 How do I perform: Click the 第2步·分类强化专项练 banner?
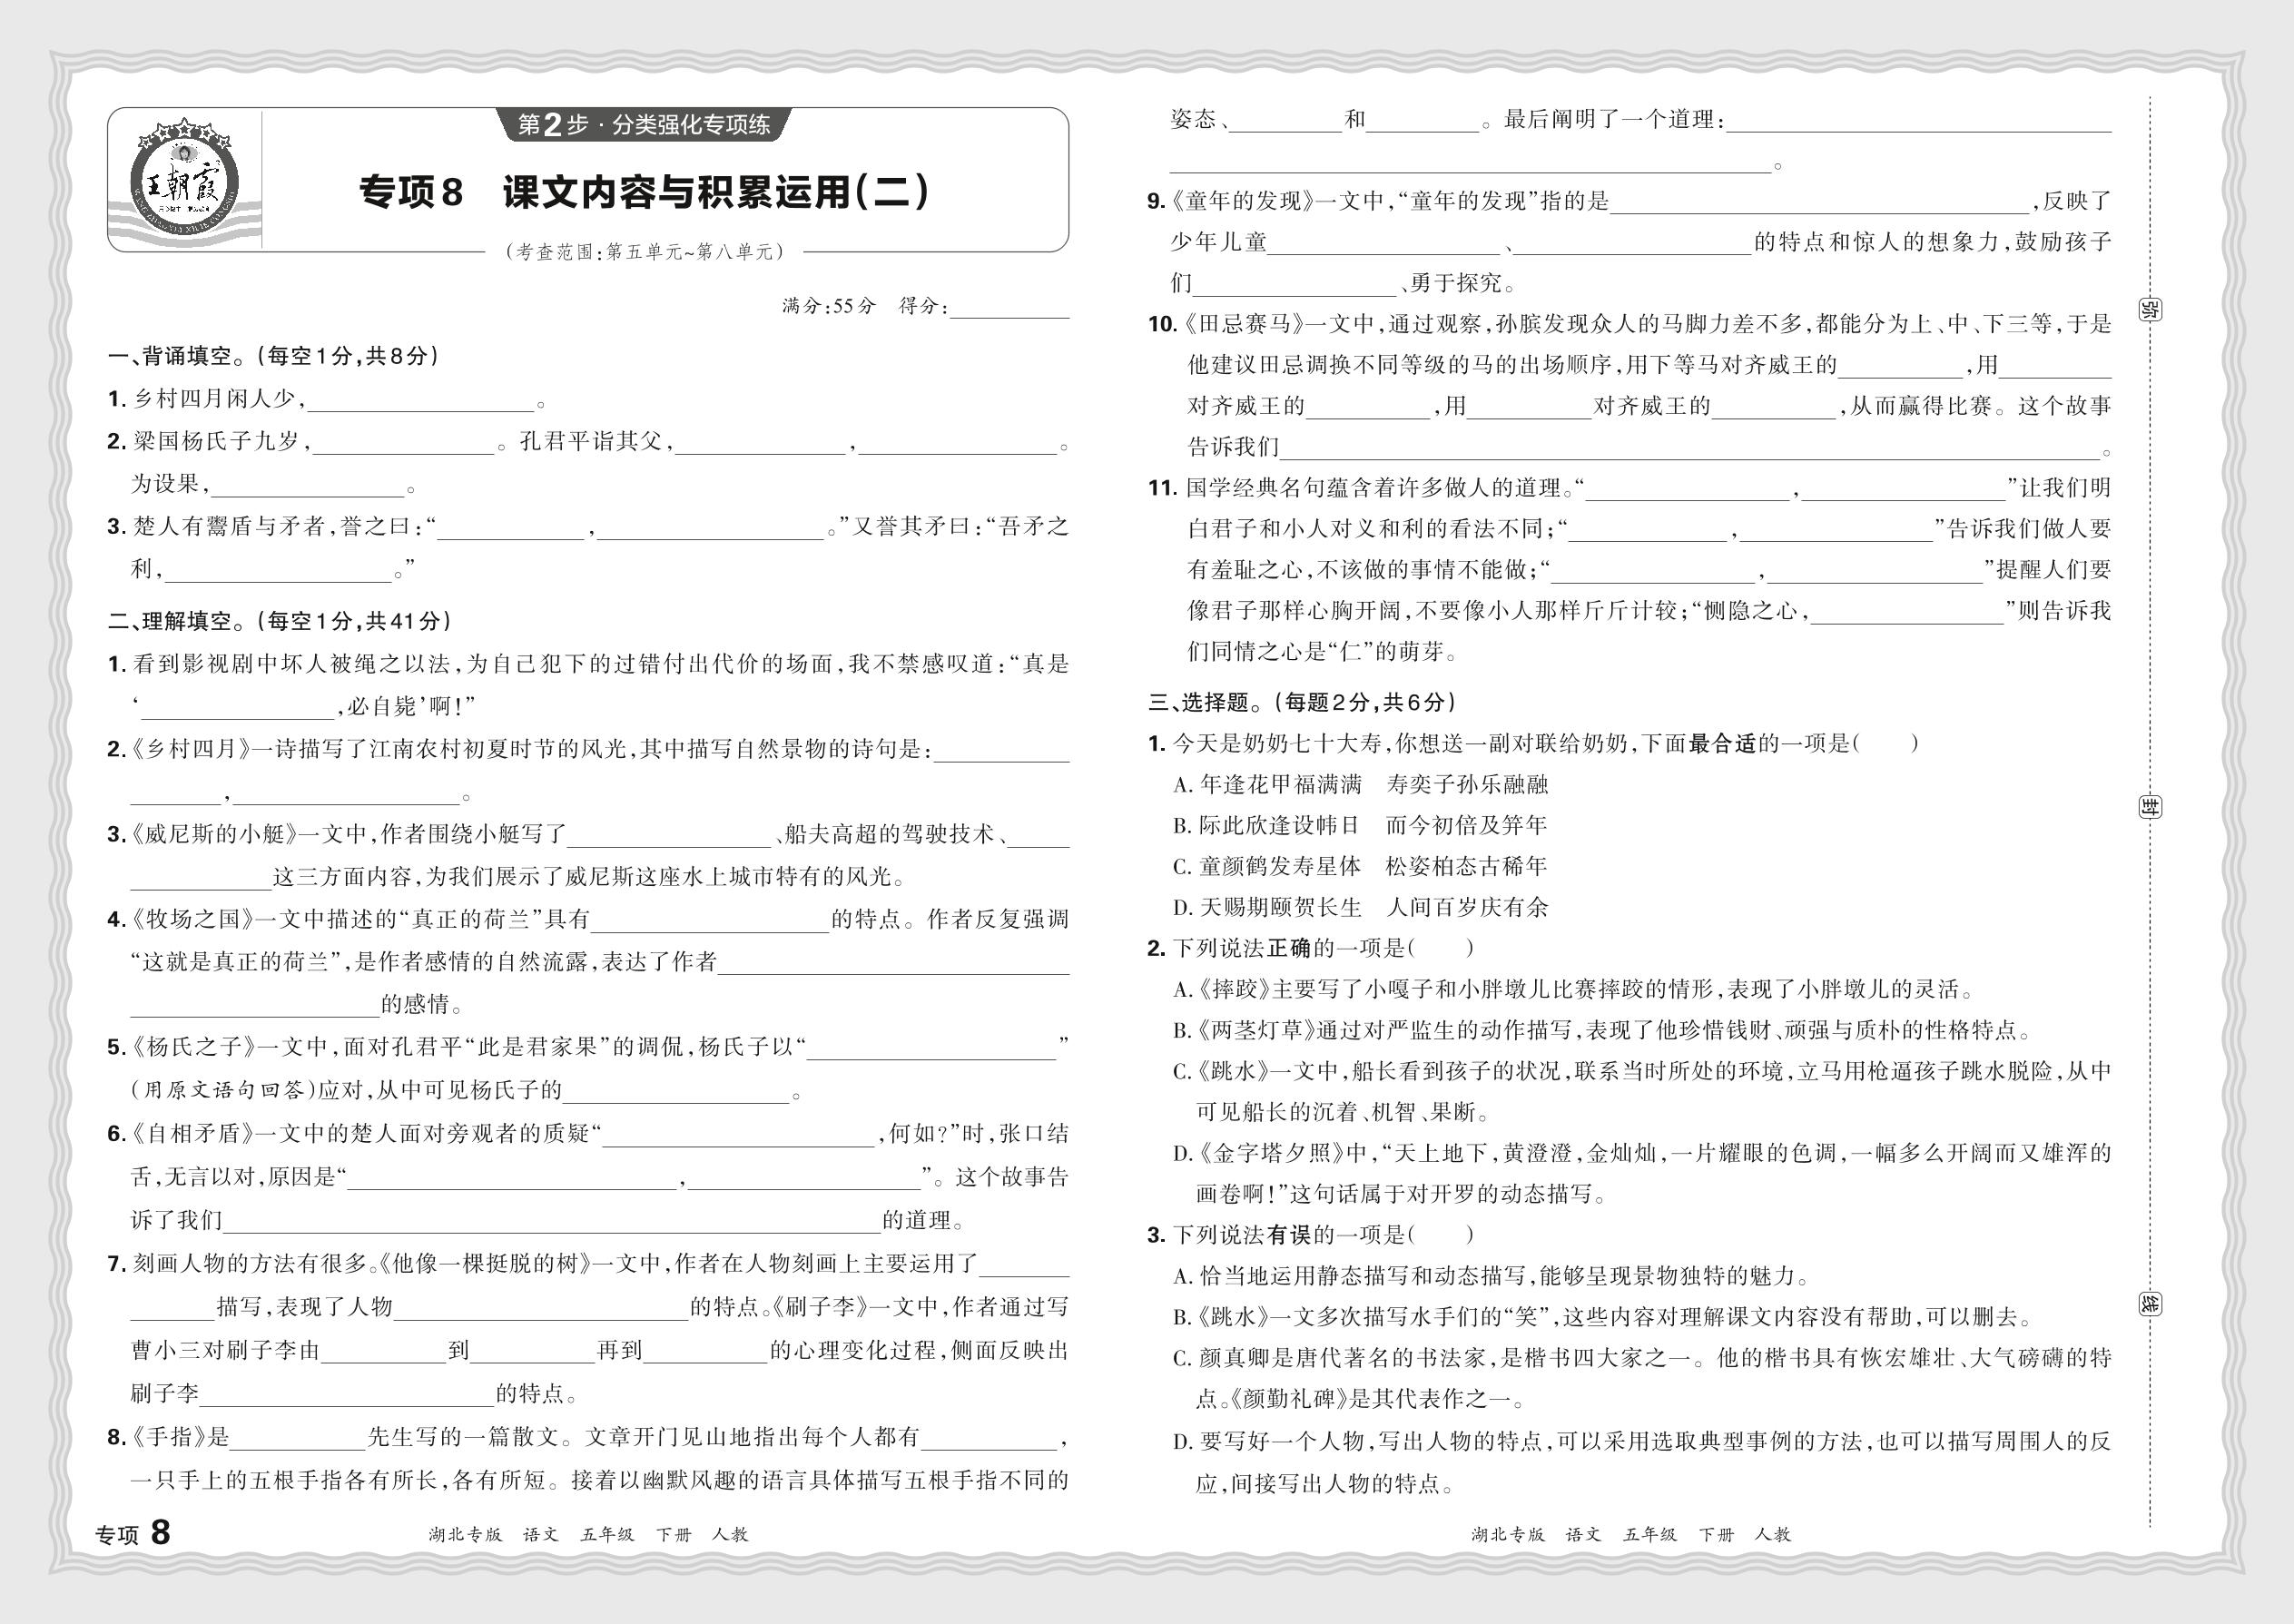click(x=643, y=125)
